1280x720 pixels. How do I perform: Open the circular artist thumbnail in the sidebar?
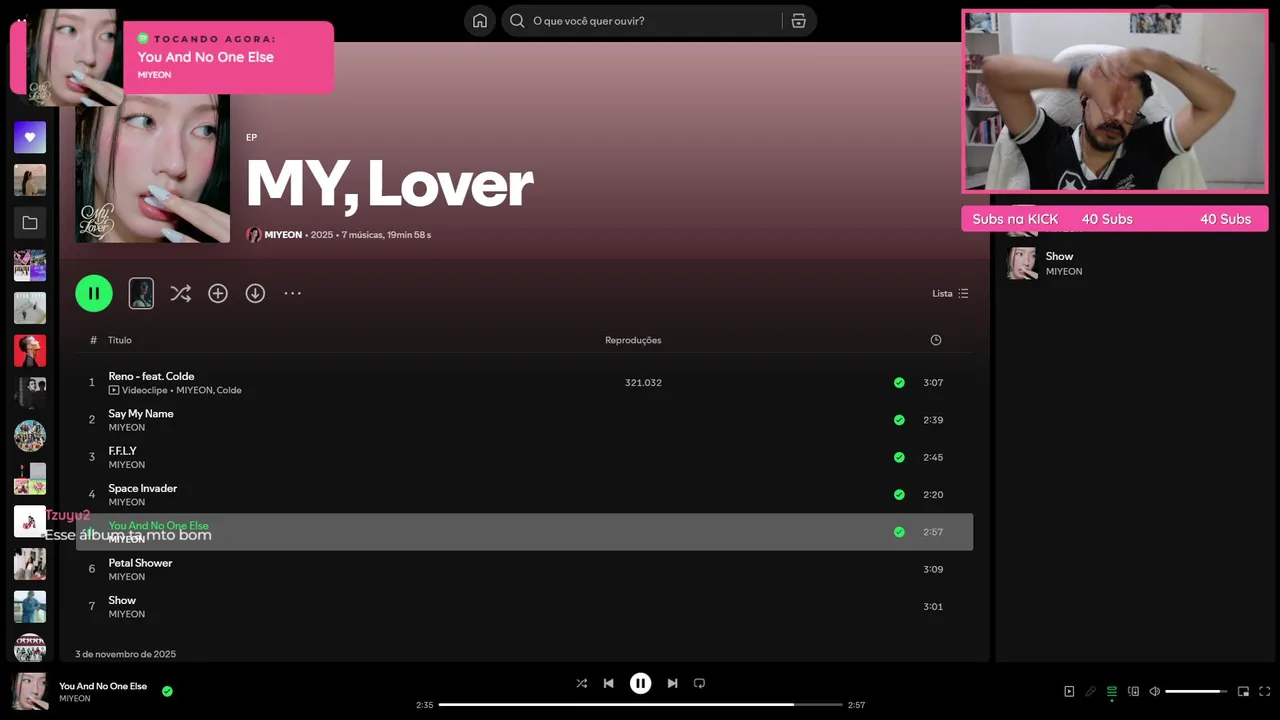[30, 436]
